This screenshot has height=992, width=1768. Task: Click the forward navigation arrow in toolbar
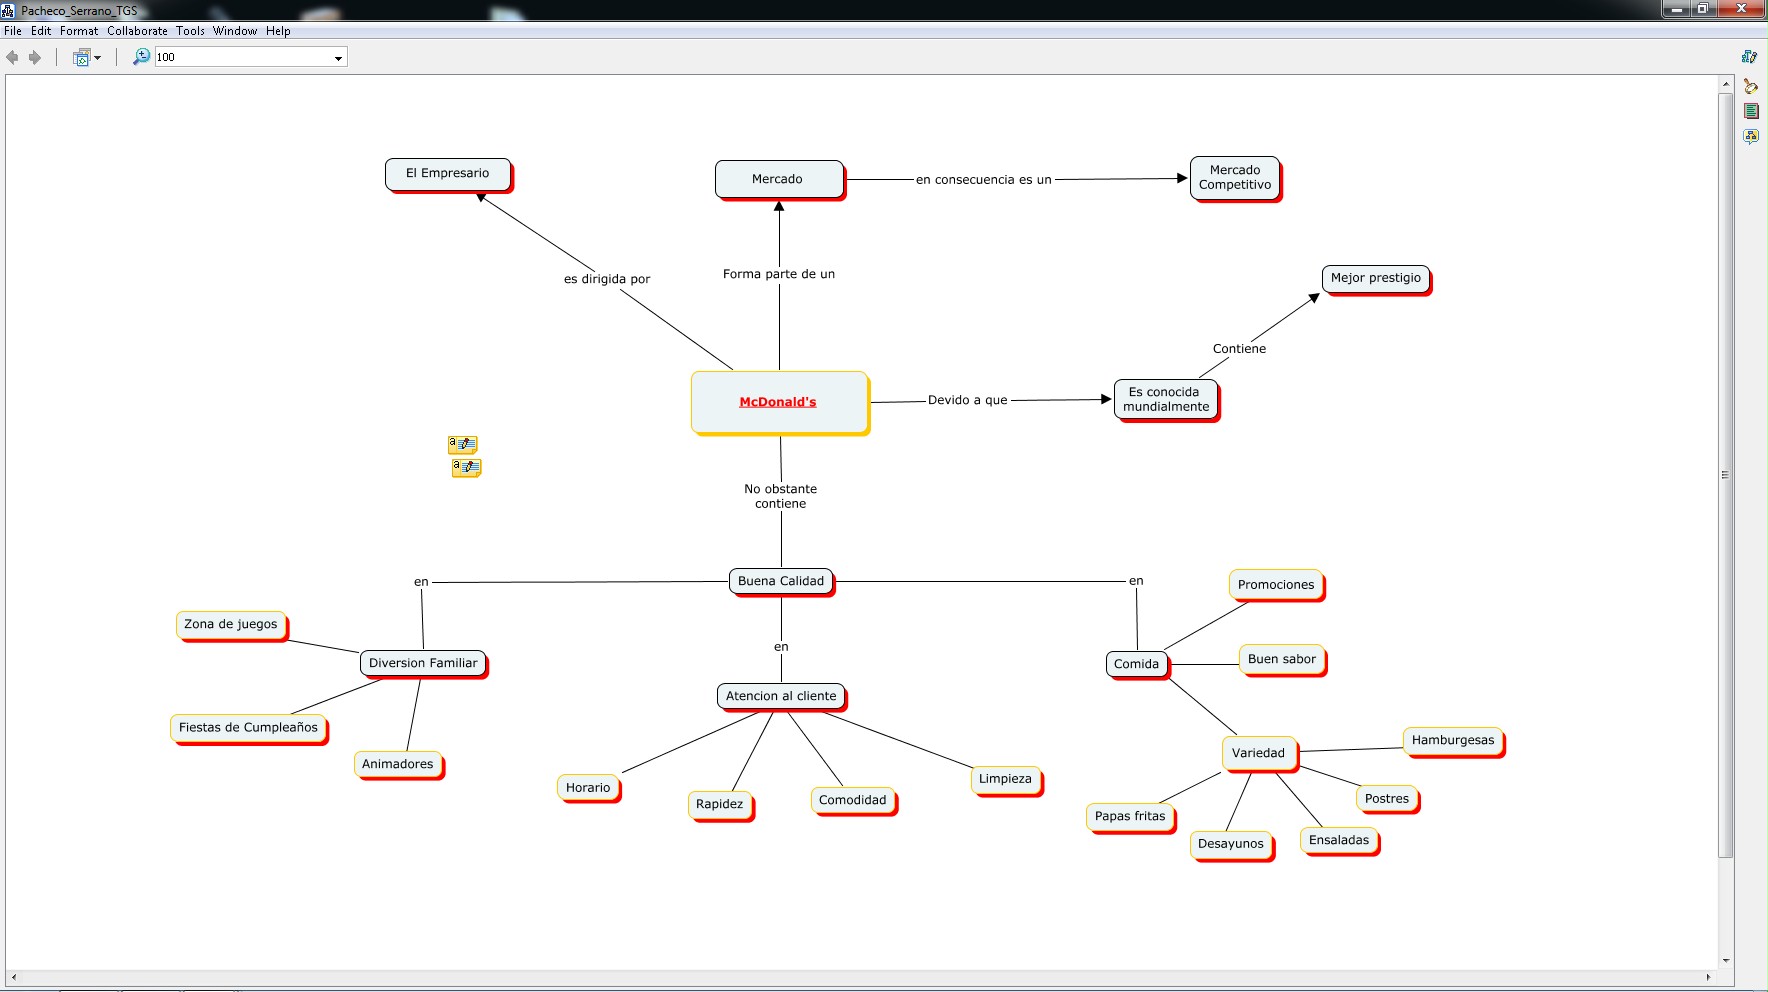(35, 58)
